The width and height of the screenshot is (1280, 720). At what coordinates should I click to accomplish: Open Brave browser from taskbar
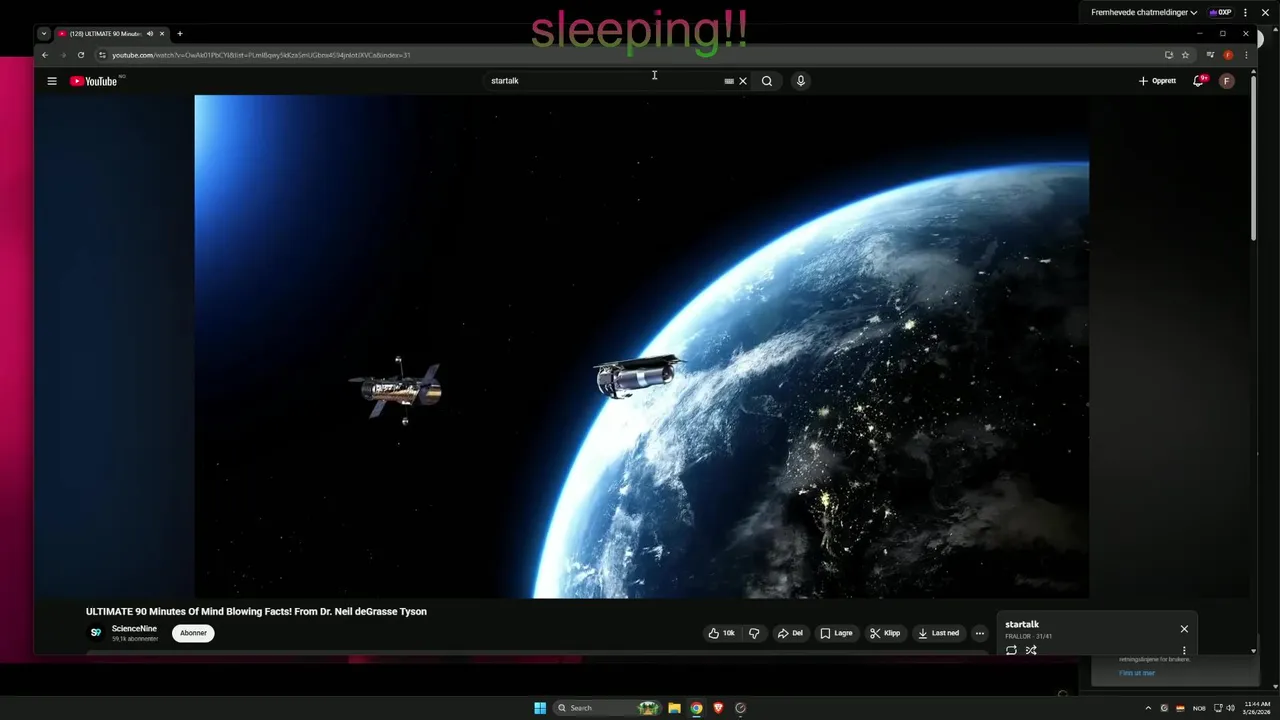pos(718,708)
